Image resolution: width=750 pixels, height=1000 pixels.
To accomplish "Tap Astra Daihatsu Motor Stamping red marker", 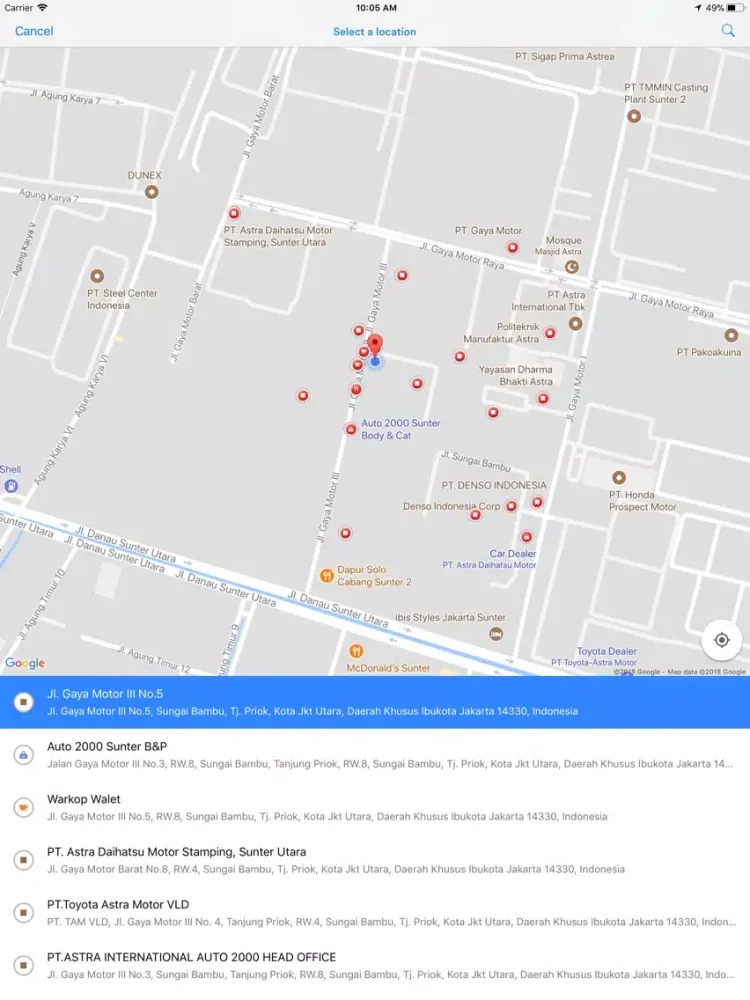I will 234,213.
